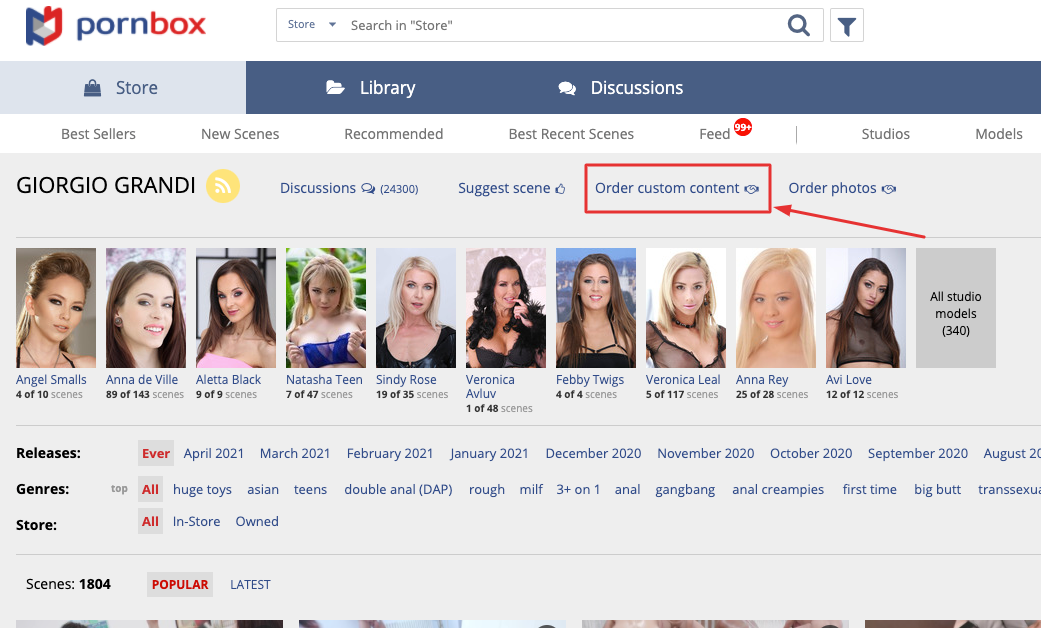Image resolution: width=1041 pixels, height=628 pixels.
Task: Click the pornbox logo
Action: (116, 26)
